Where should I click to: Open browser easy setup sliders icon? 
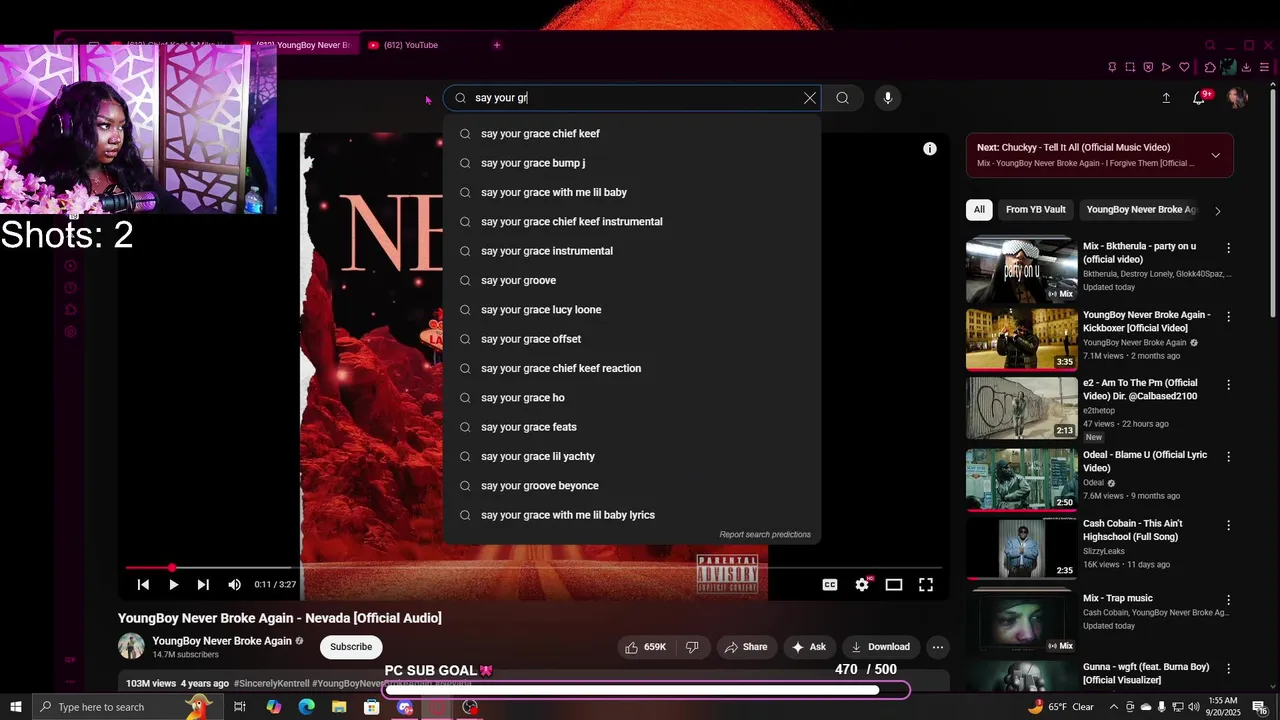click(1265, 67)
